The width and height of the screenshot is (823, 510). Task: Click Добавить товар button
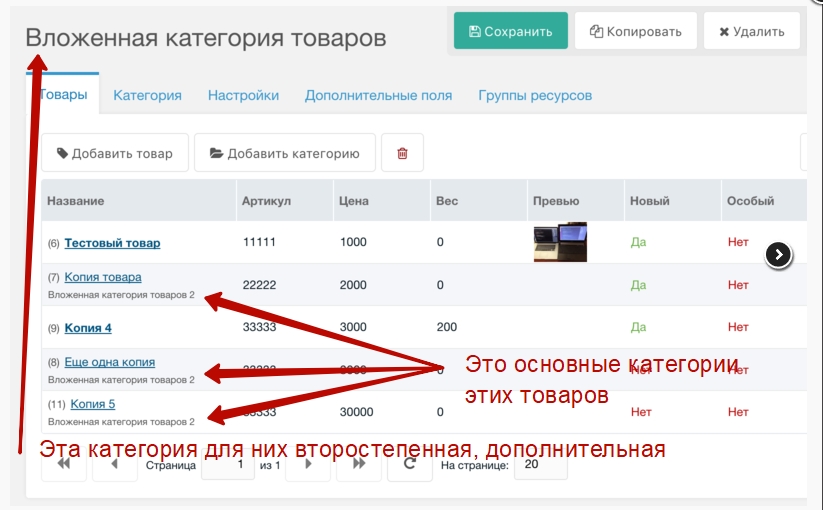tap(114, 153)
